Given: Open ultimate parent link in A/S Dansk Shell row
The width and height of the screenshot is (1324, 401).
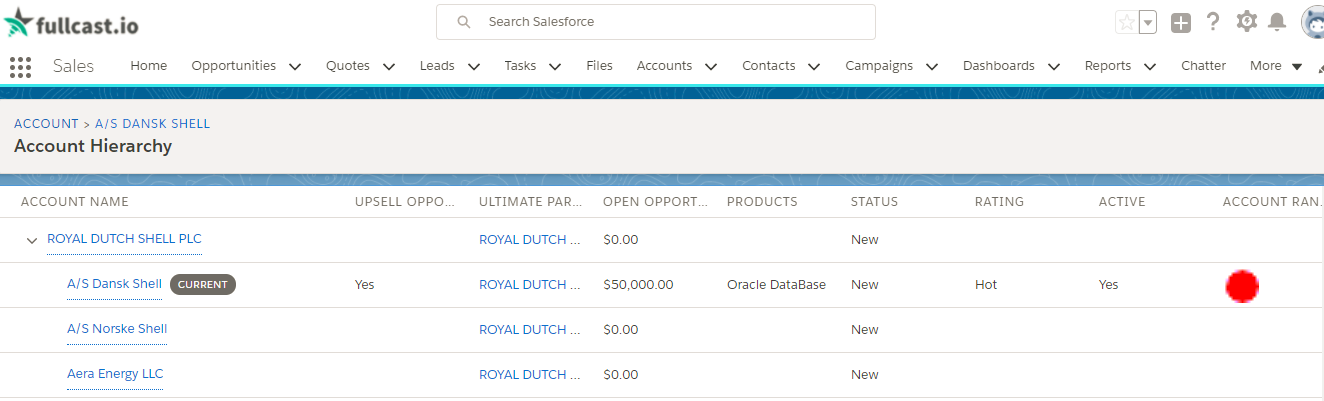Looking at the screenshot, I should (x=530, y=285).
